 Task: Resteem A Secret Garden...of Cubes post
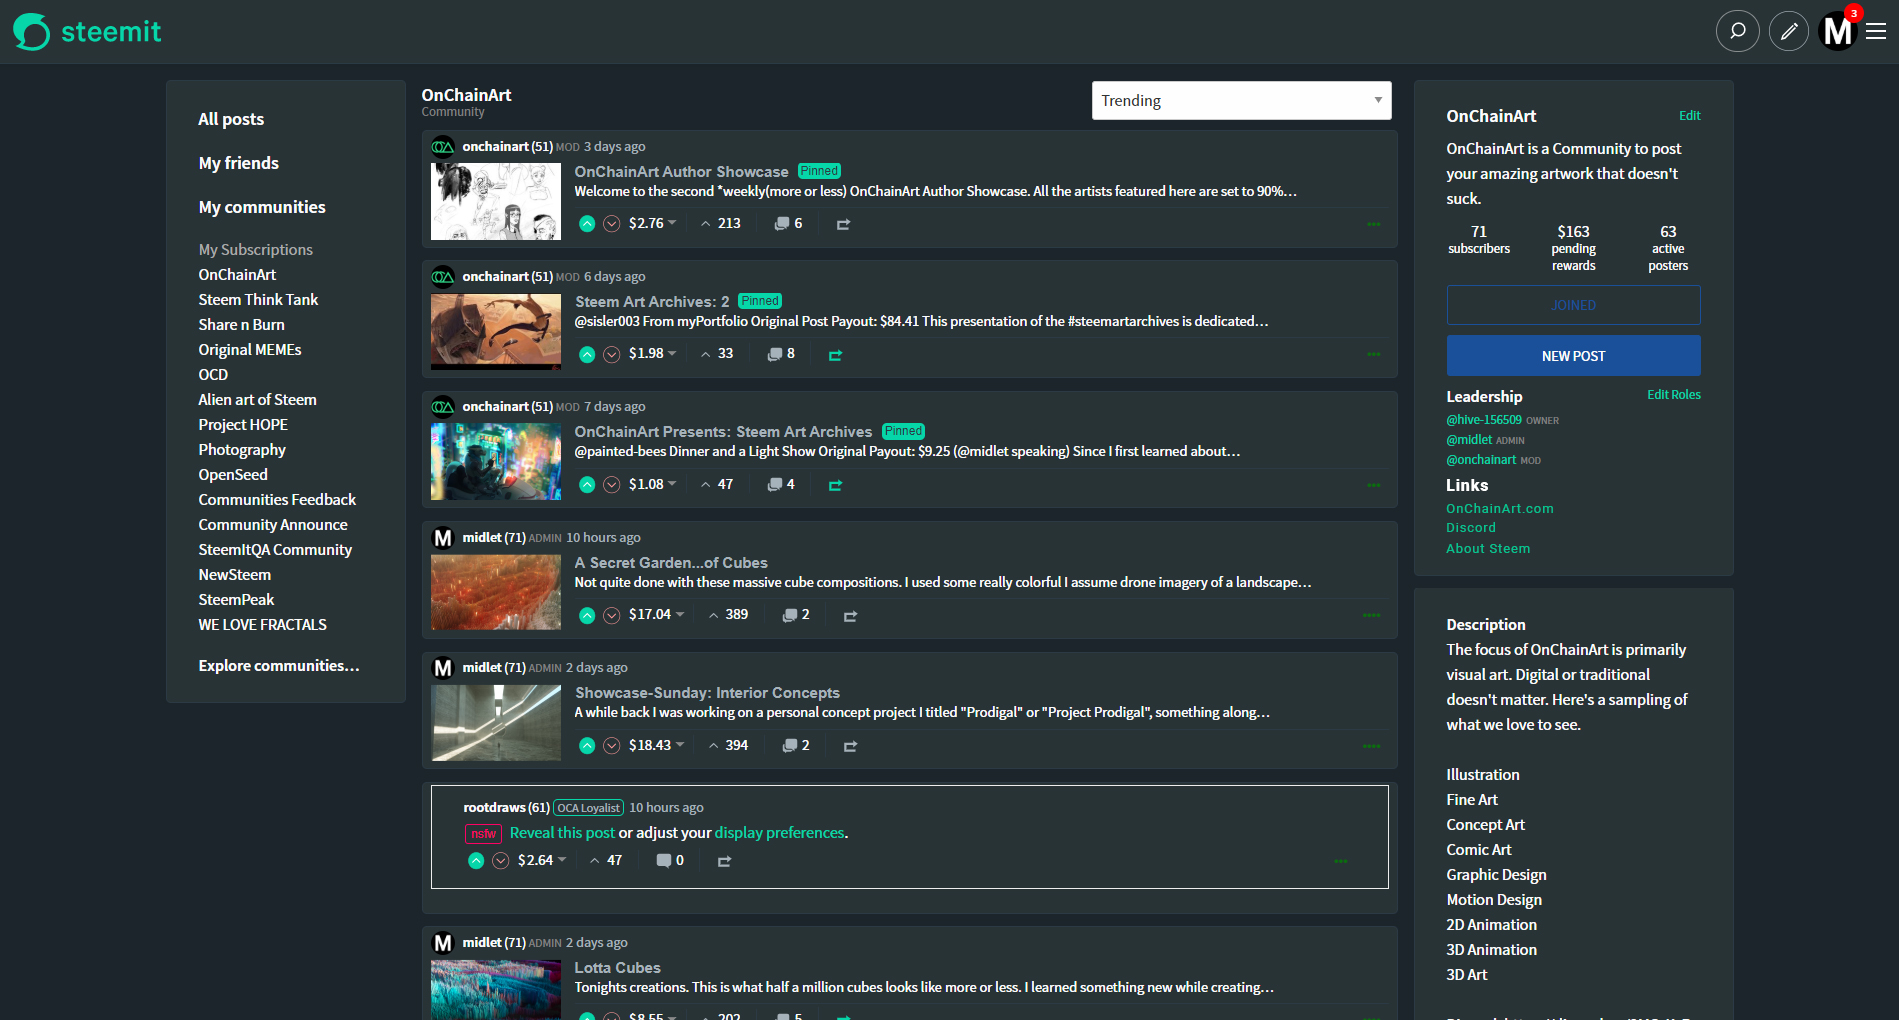850,616
